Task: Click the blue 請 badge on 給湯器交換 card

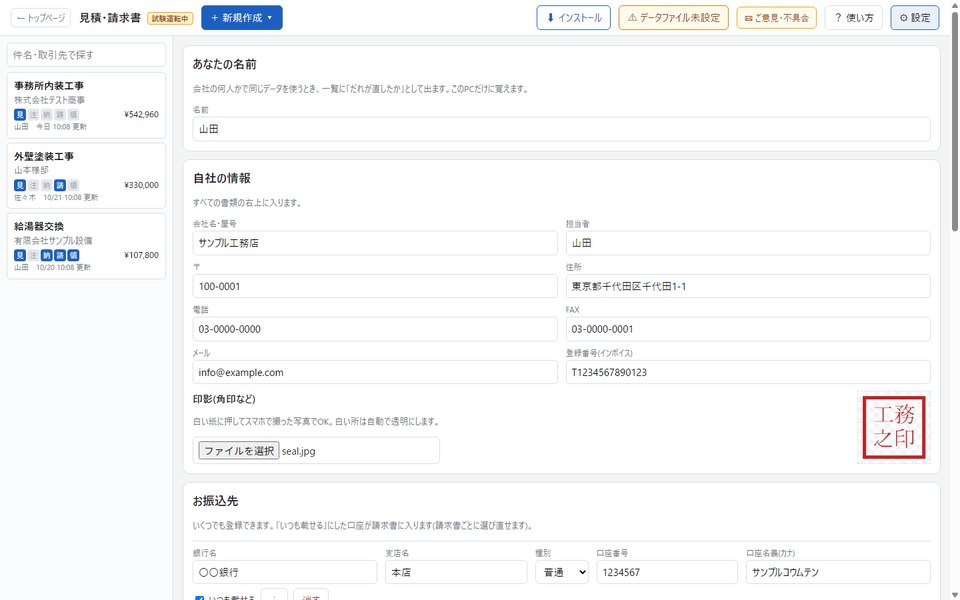Action: pos(60,255)
